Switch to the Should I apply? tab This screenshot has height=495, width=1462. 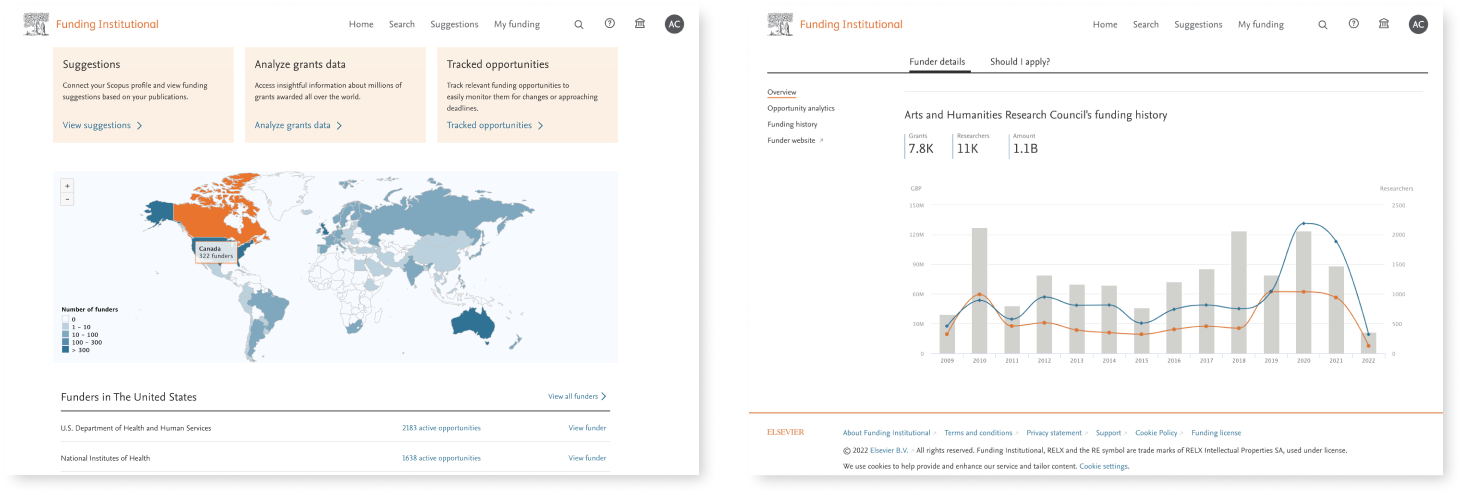click(1020, 62)
